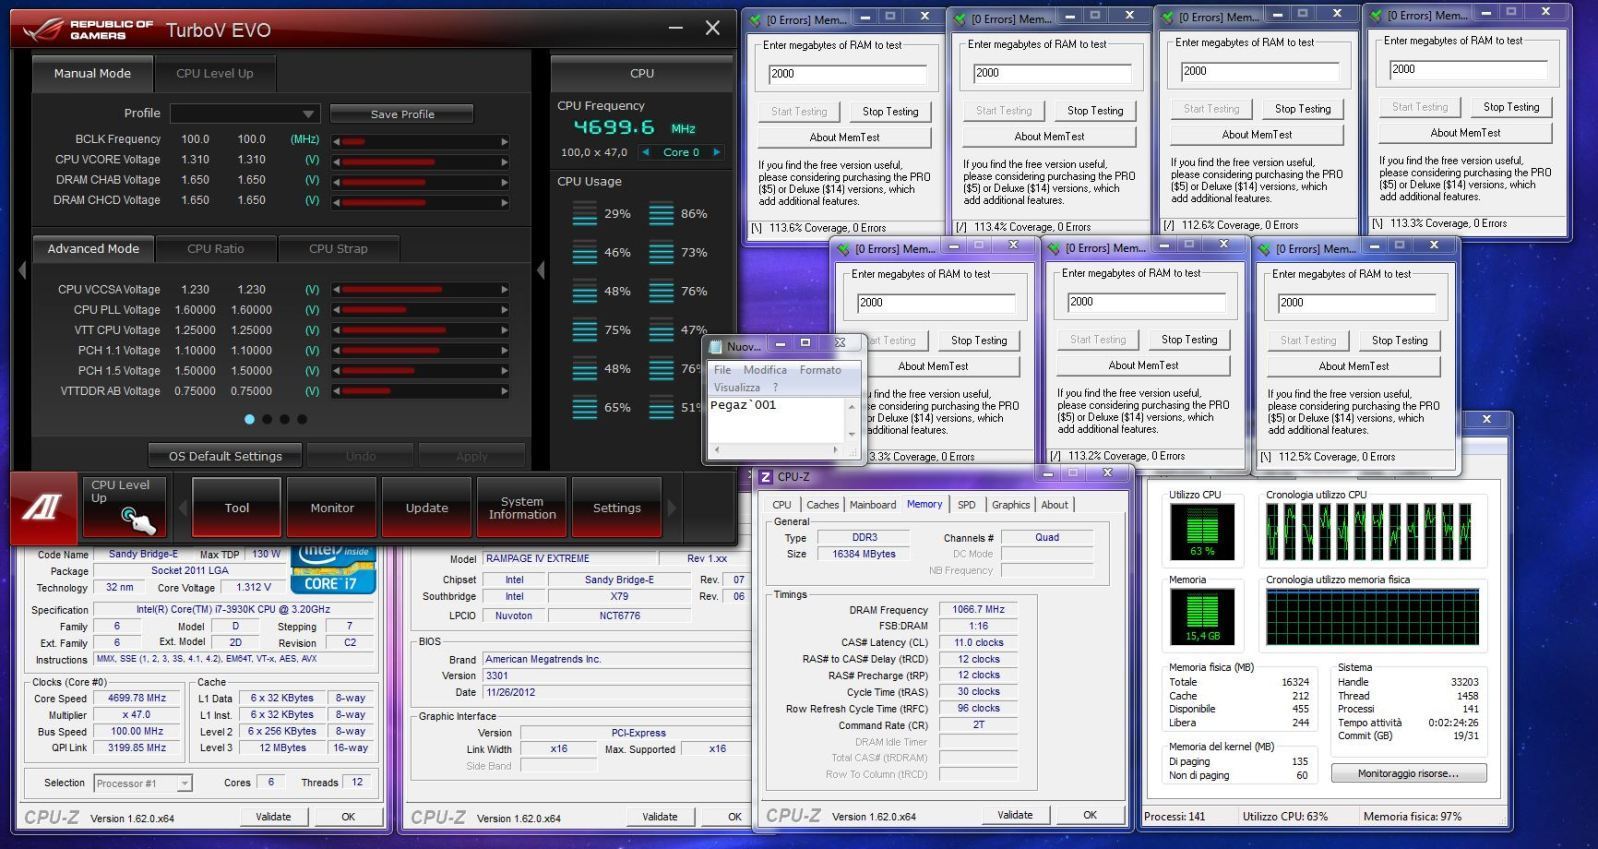Increase VTTDDR AB Voltage with right arrow
This screenshot has width=1598, height=849.
504,392
